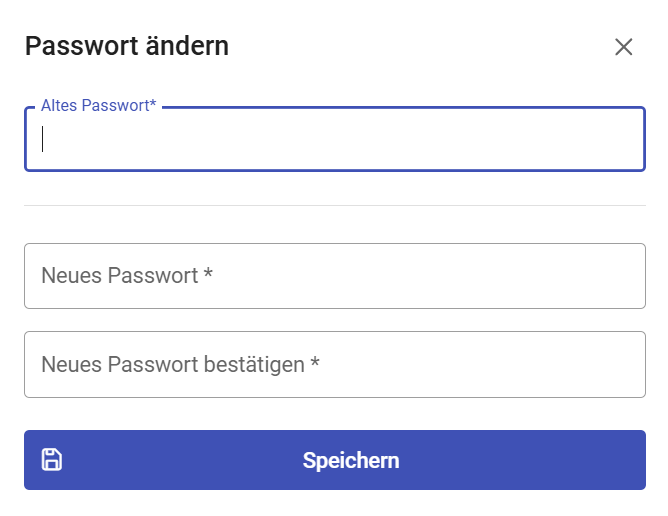Click the word "Passwort" in the heading
Viewport: 668px width, 516px height.
[x=70, y=46]
